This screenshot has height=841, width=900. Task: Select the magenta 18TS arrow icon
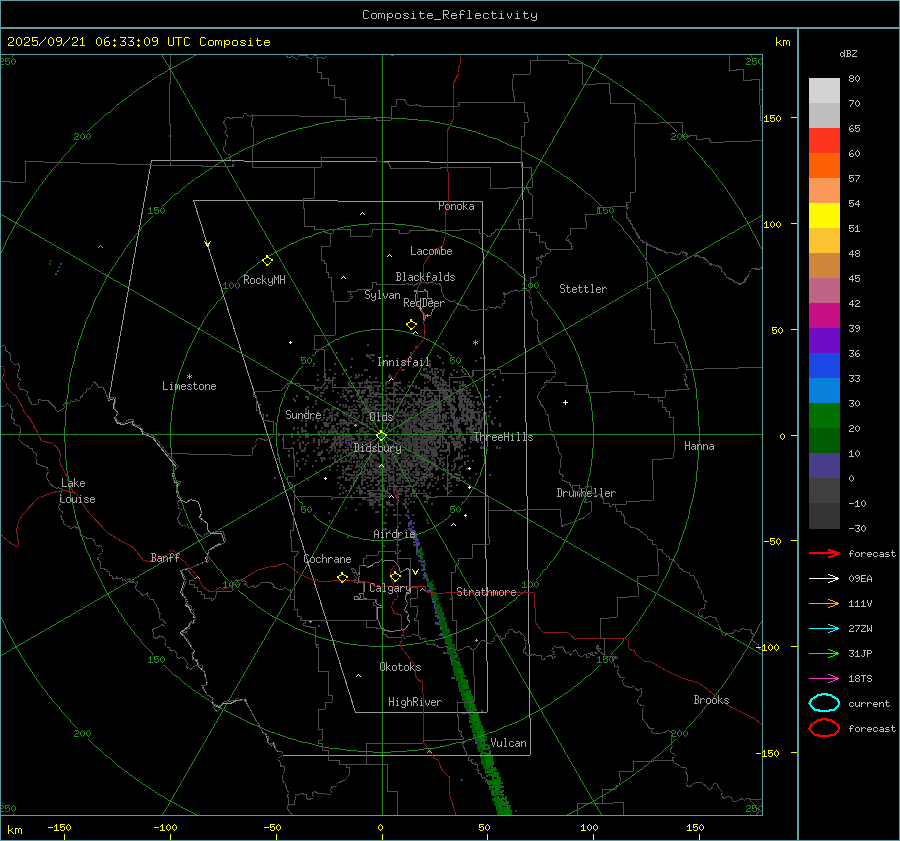[824, 678]
